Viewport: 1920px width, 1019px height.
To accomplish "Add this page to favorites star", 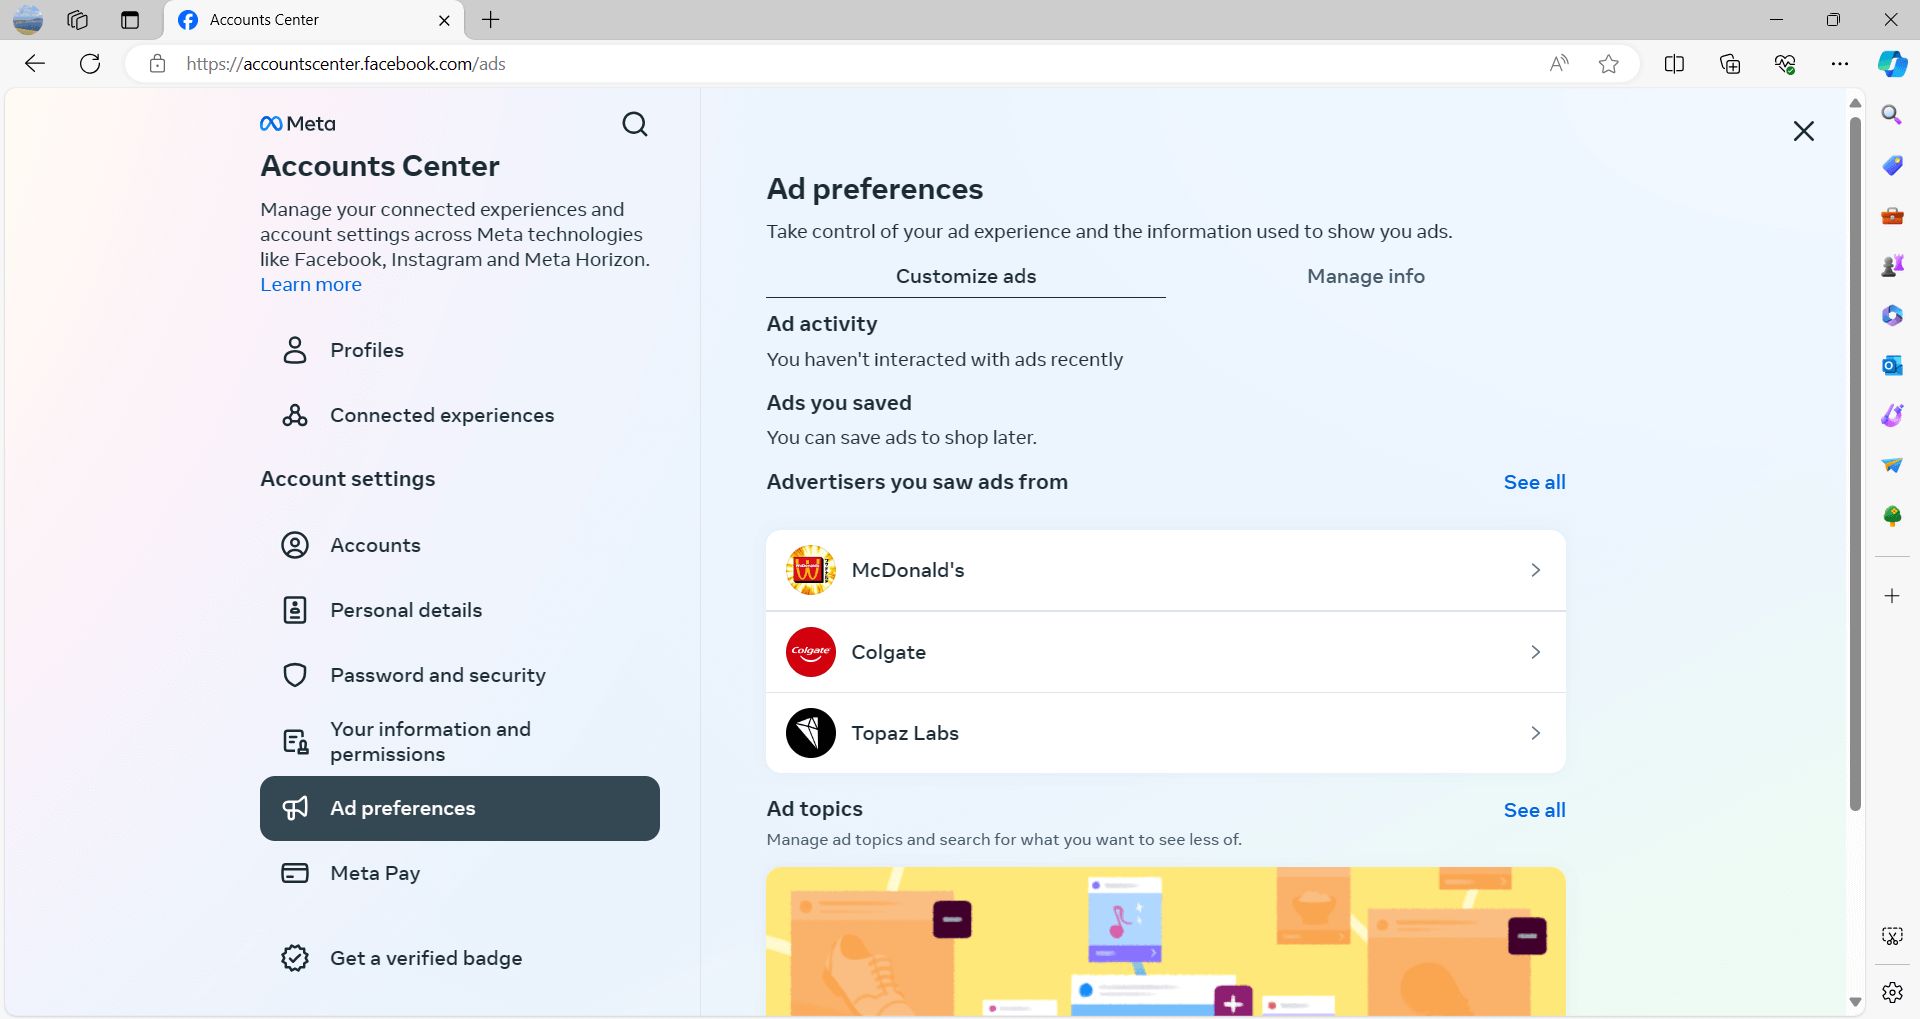I will [1608, 64].
